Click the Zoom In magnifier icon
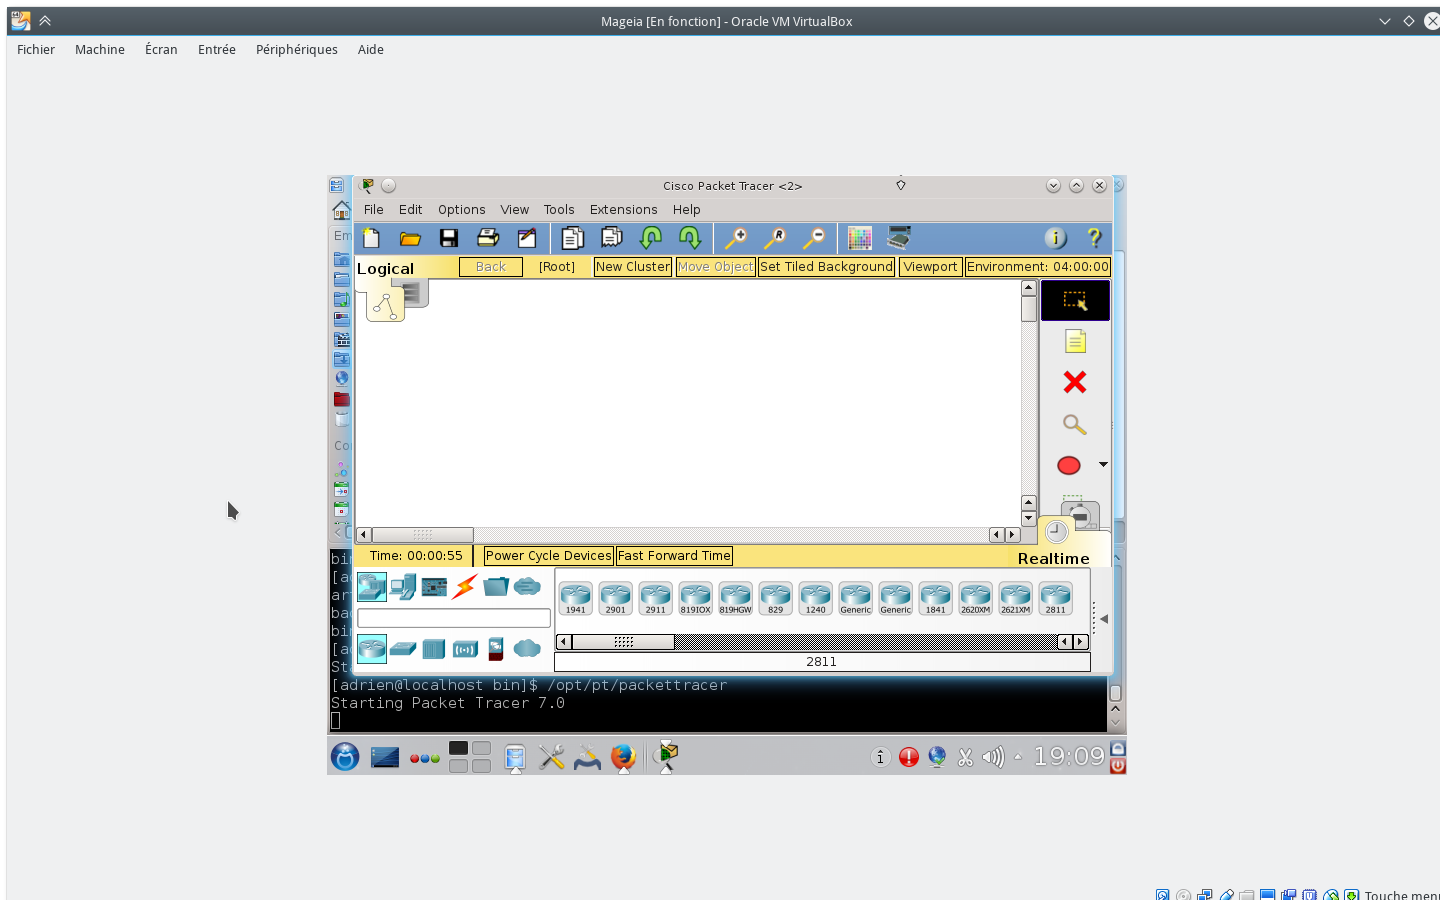Viewport: 1440px width, 900px height. click(x=736, y=238)
